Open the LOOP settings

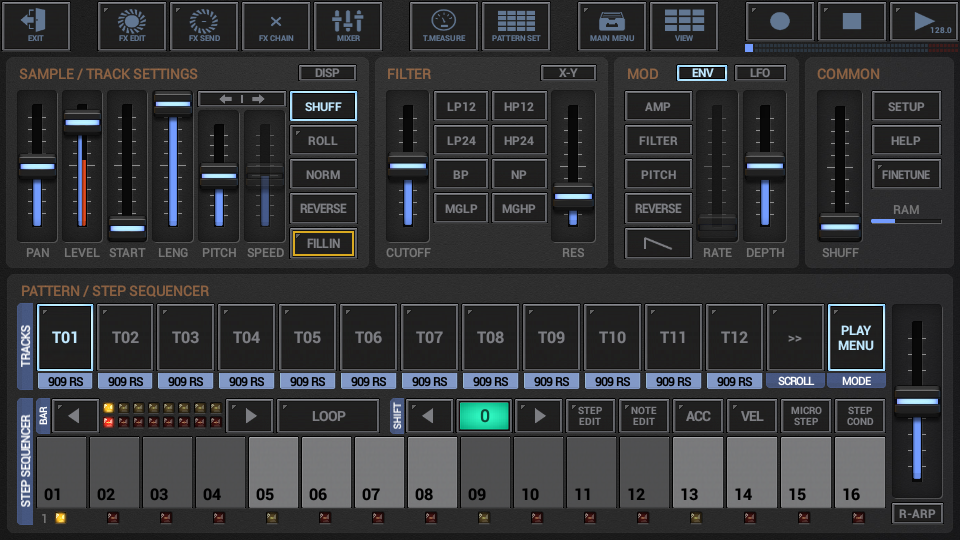(328, 416)
